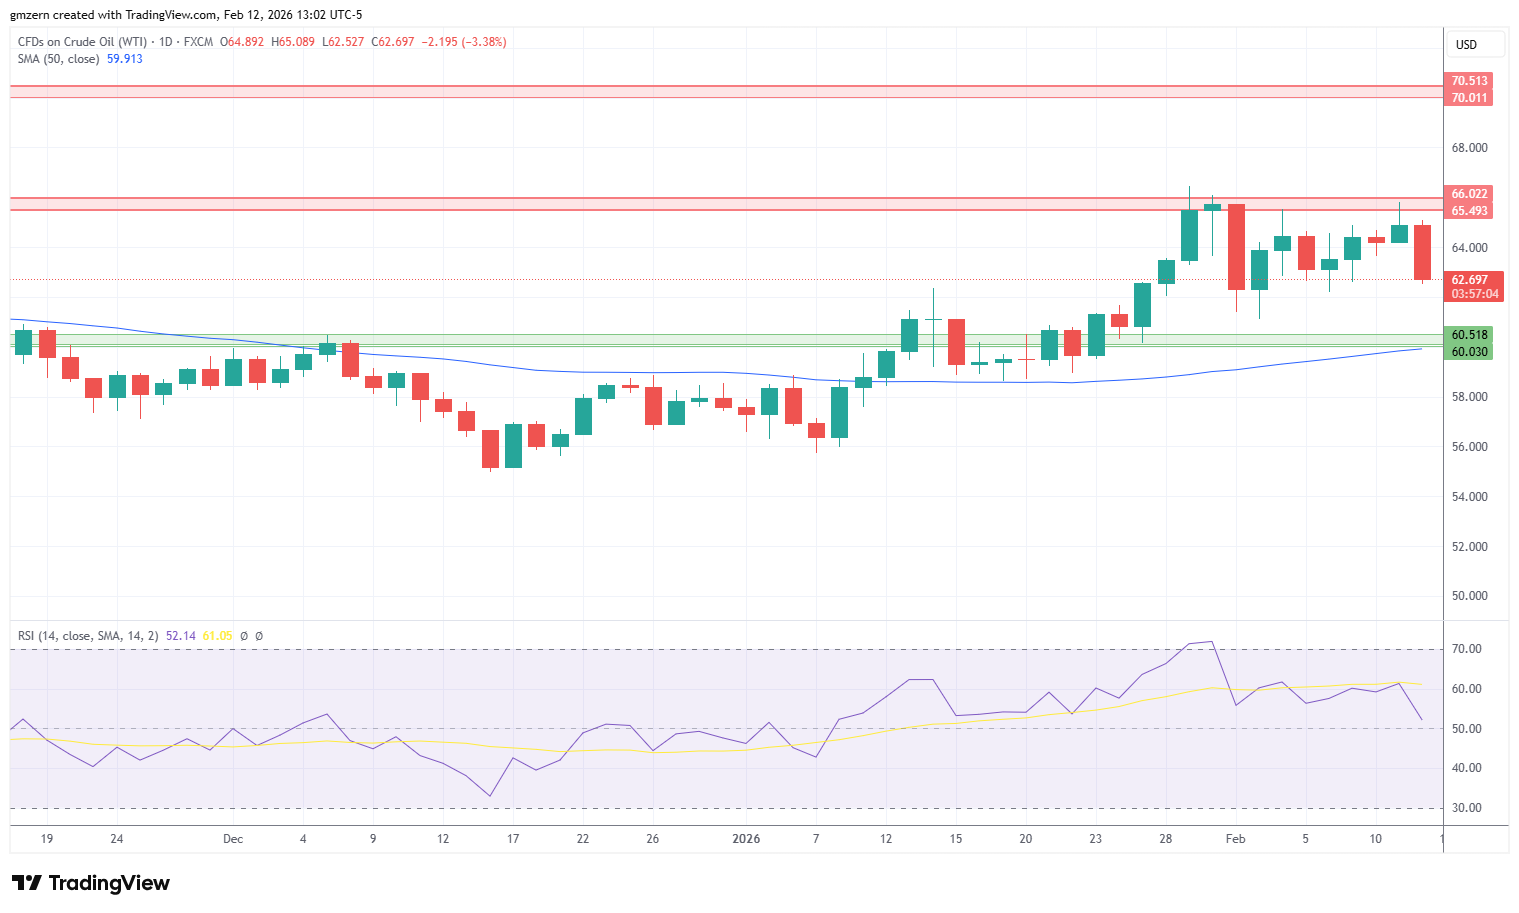
Task: Click the "70.011" price tag
Action: [1469, 98]
